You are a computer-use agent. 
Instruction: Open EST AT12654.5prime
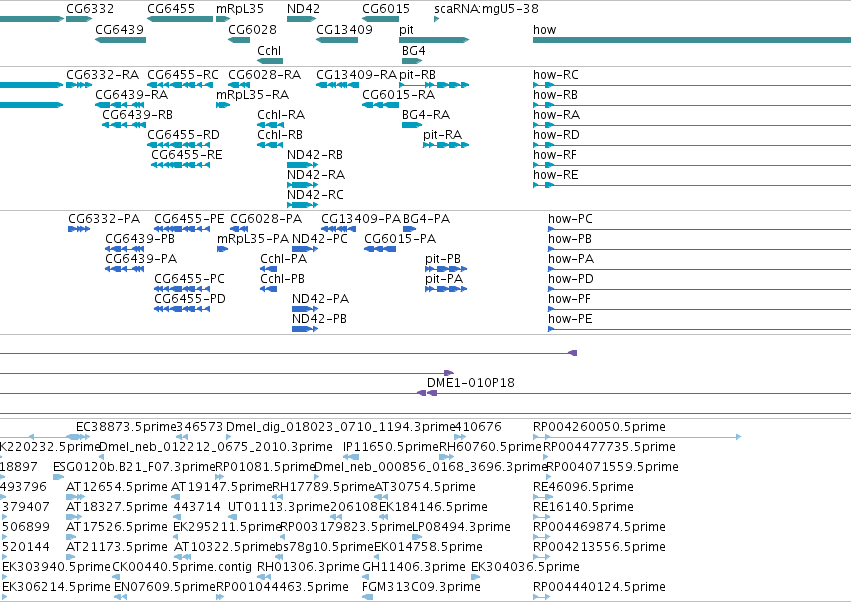pos(117,487)
